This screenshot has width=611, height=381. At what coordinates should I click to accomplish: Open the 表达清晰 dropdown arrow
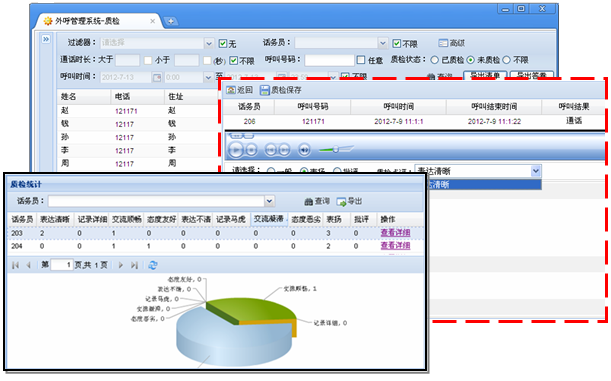click(536, 171)
